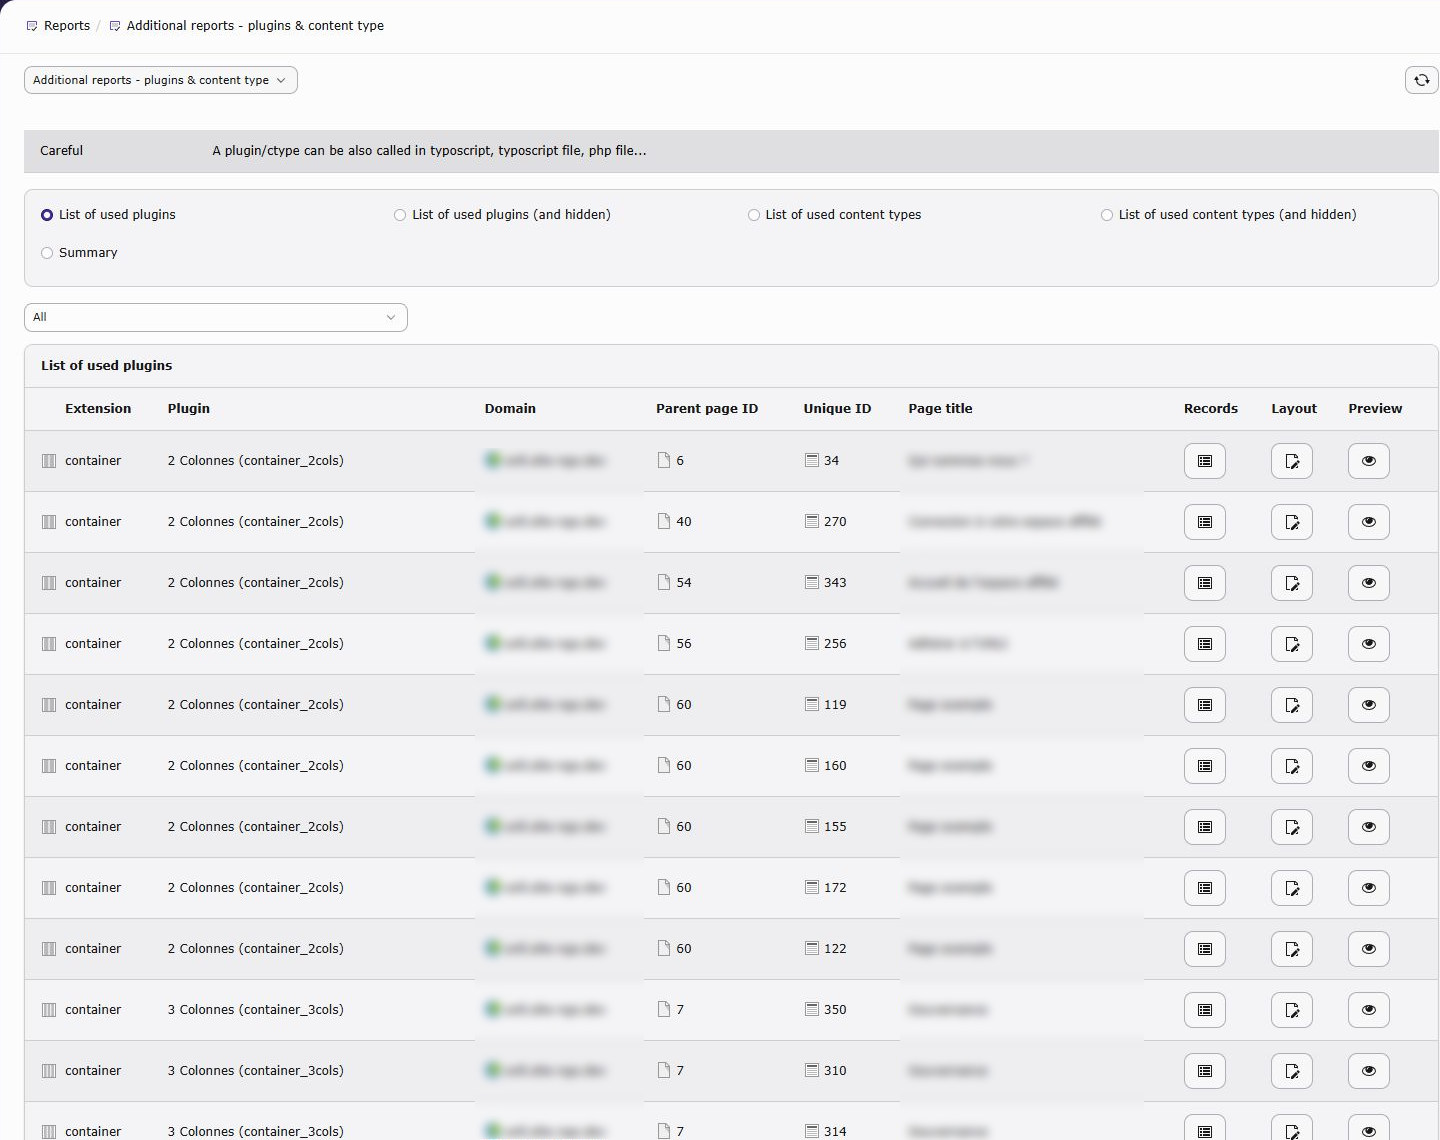Click 3 Colonnes (container_3cols) for ID 350

click(256, 1010)
